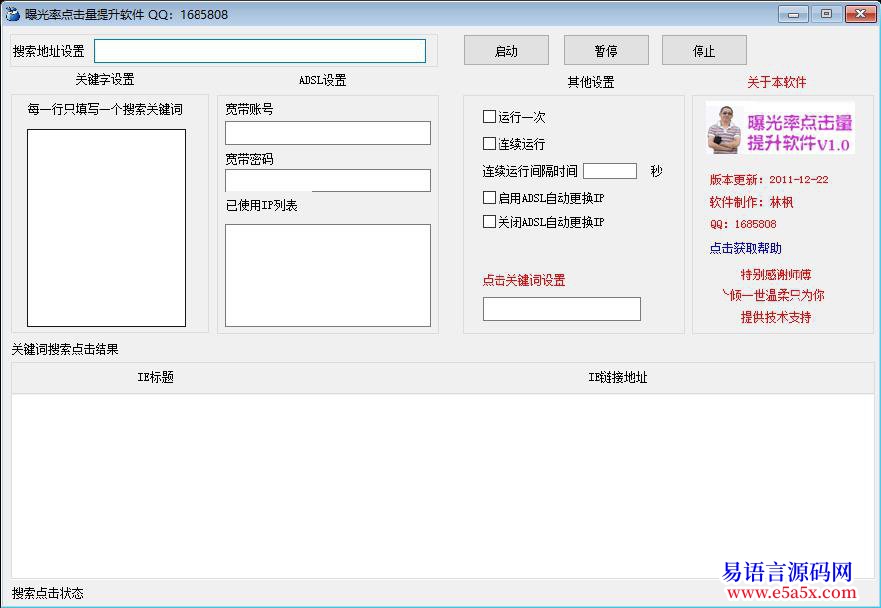
Task: Click the input under 点击关键词设置
Action: [x=561, y=308]
